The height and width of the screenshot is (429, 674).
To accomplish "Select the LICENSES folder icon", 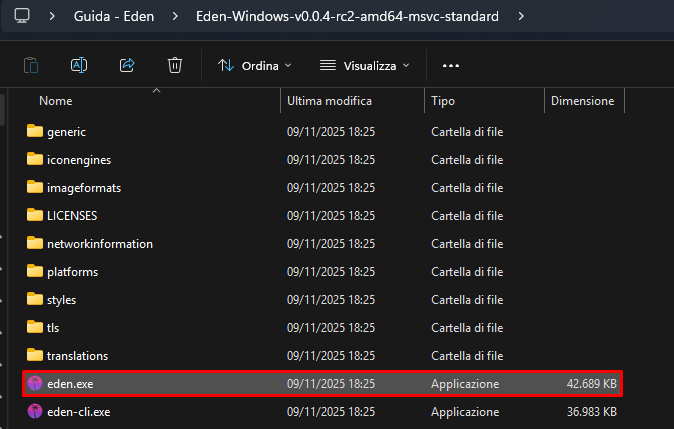I will [x=35, y=215].
